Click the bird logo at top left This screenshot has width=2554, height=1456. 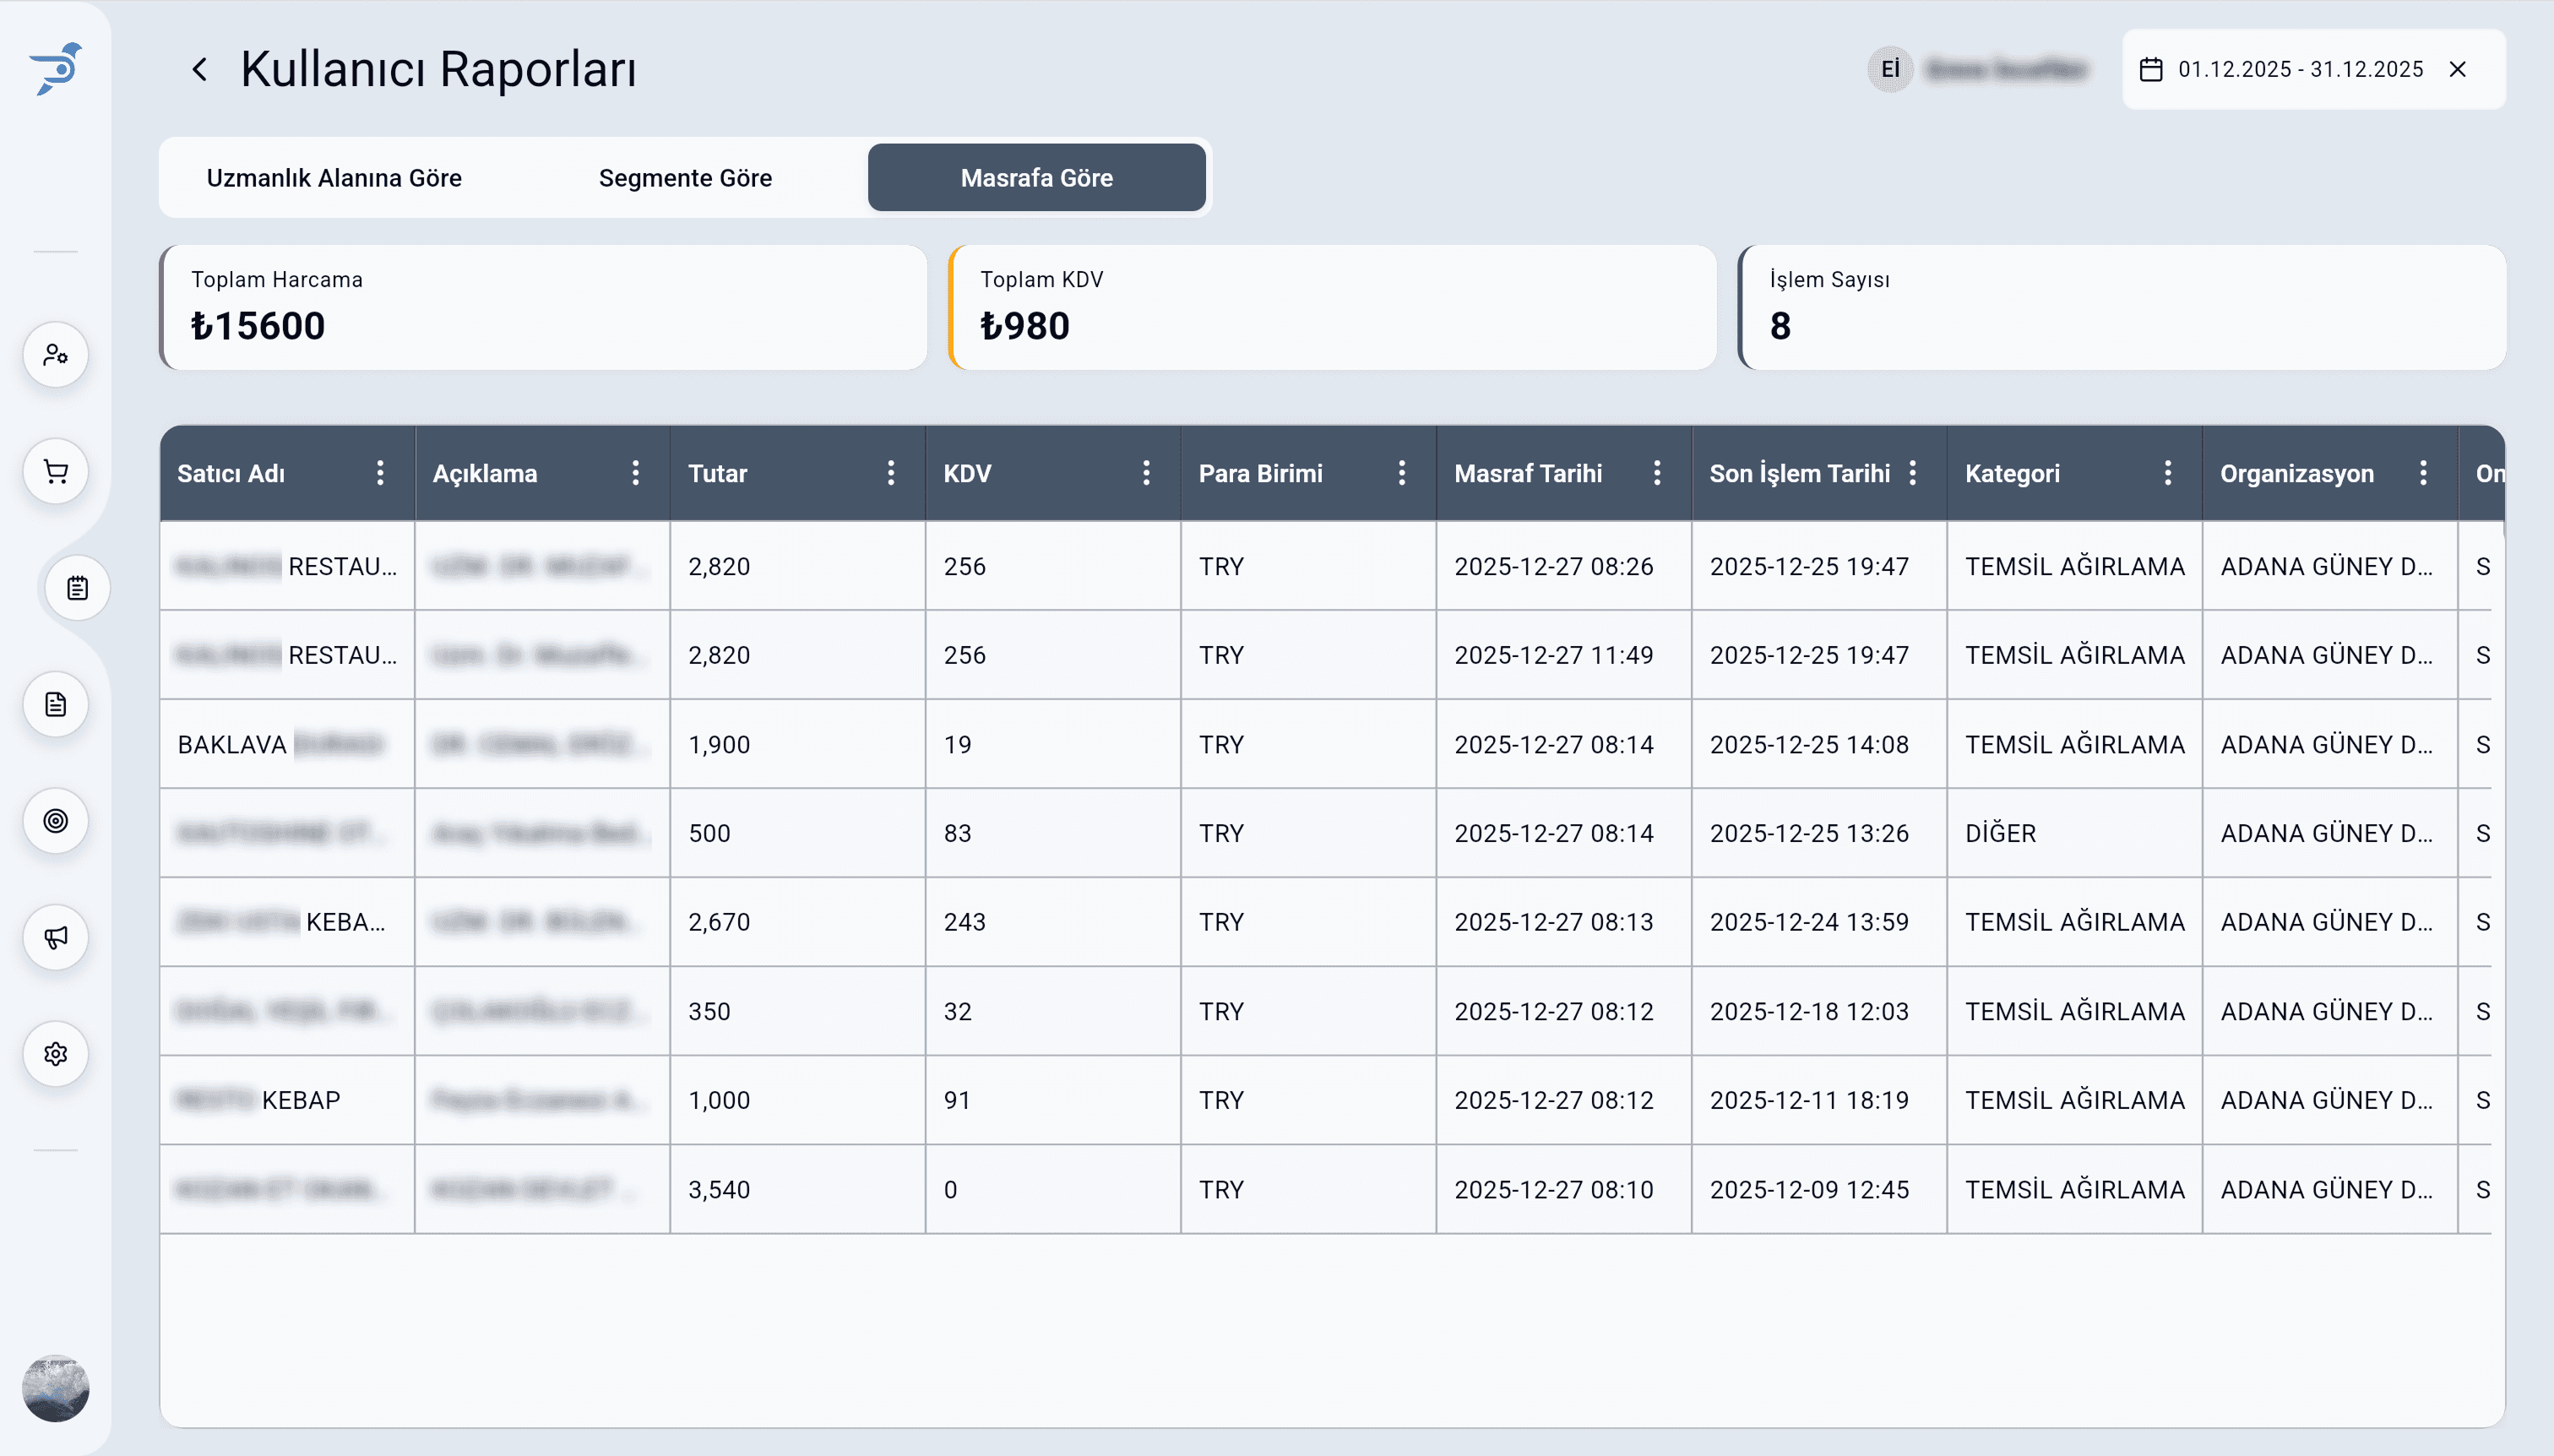coord(56,69)
